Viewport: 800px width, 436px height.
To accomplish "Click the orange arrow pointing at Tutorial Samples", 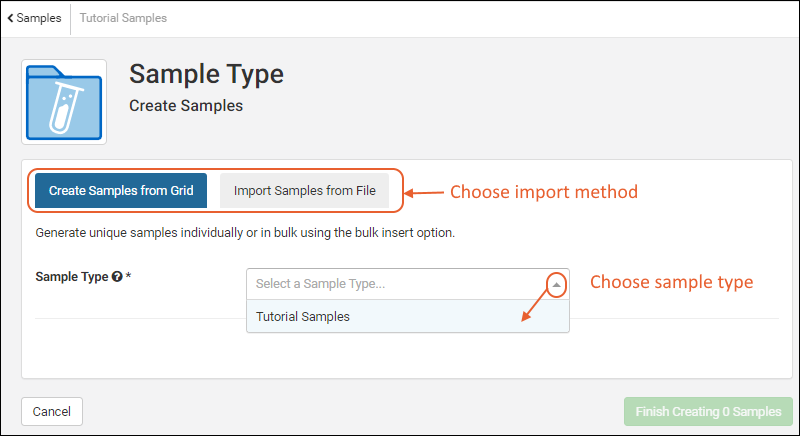I will pyautogui.click(x=538, y=306).
